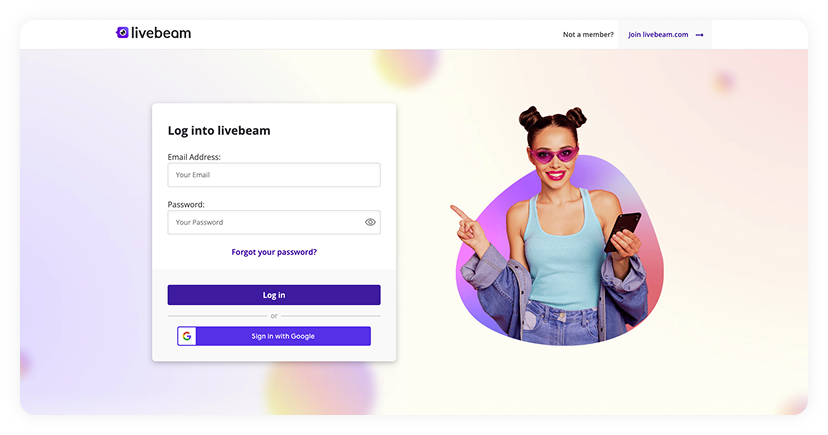Click the woman with phone illustration
This screenshot has height=435, width=828.
click(x=559, y=226)
